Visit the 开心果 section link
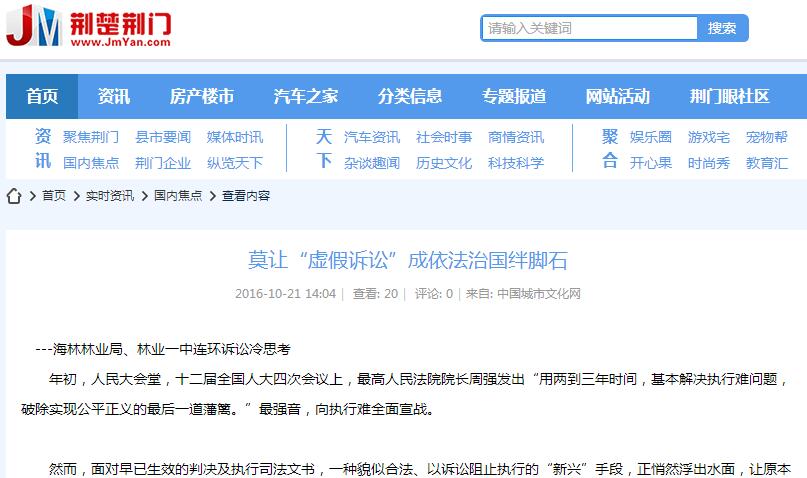Viewport: 807px width, 478px height. click(x=651, y=163)
